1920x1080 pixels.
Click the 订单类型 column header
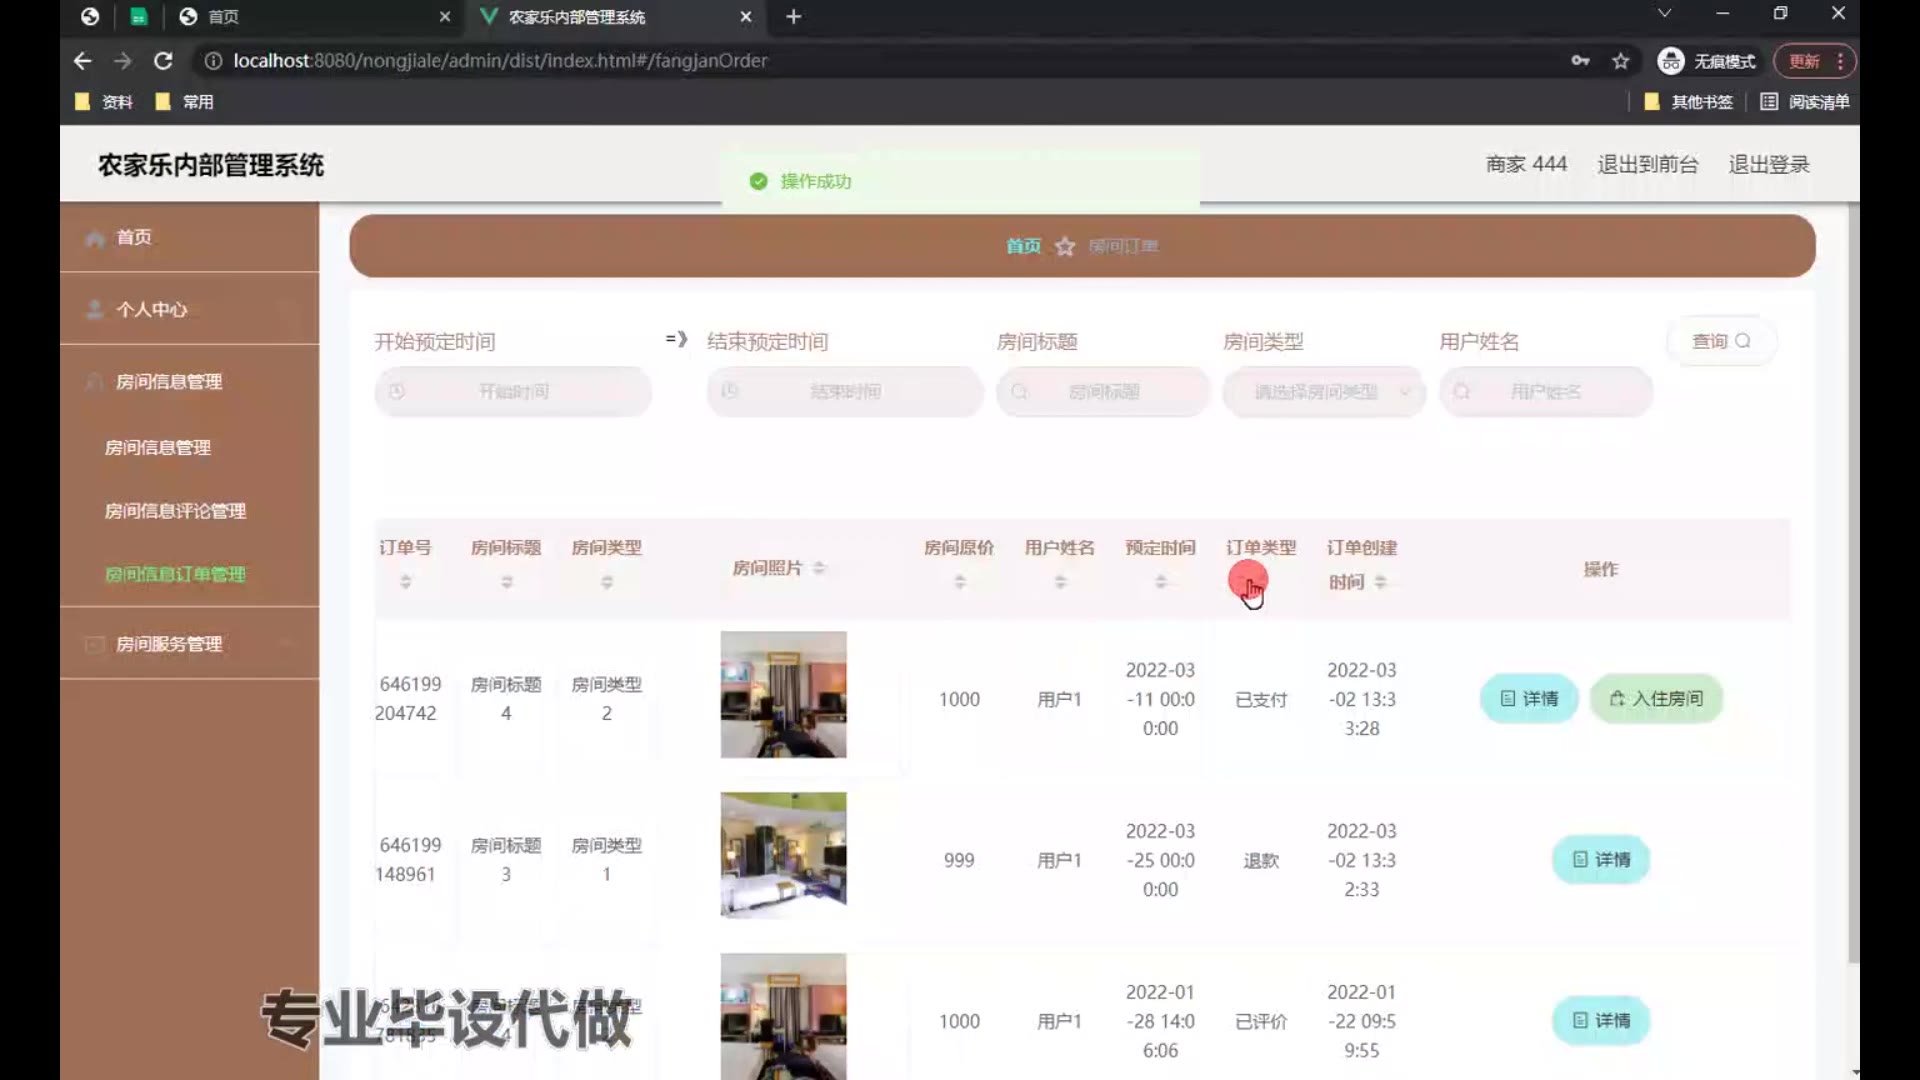point(1261,548)
